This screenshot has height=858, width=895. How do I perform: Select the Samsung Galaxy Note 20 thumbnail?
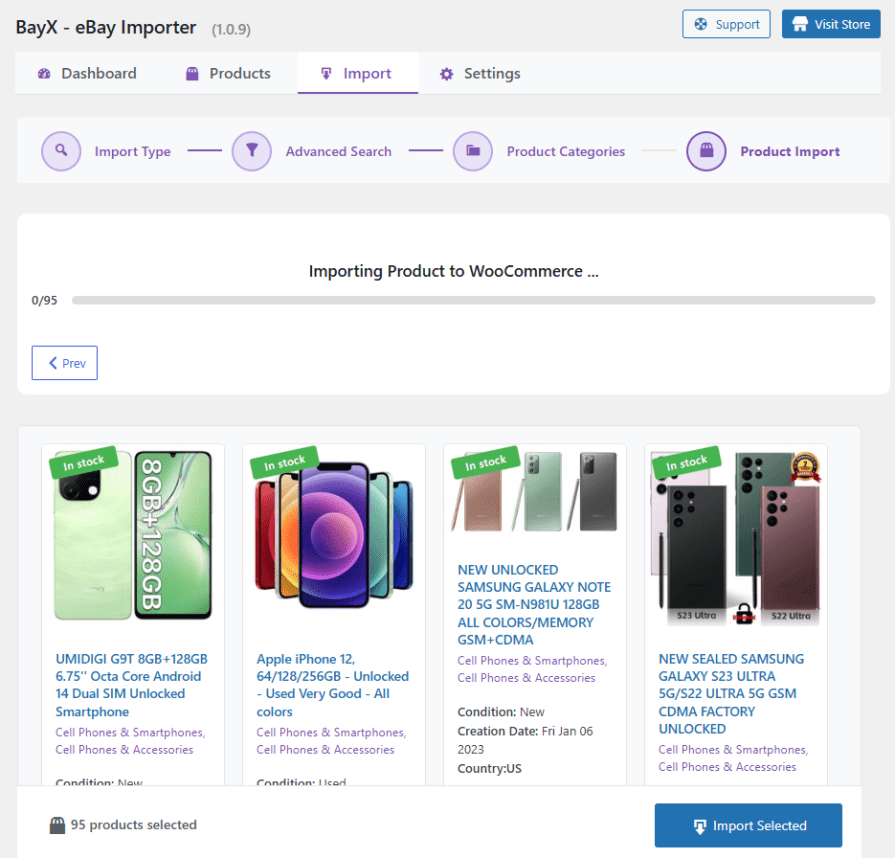[535, 492]
